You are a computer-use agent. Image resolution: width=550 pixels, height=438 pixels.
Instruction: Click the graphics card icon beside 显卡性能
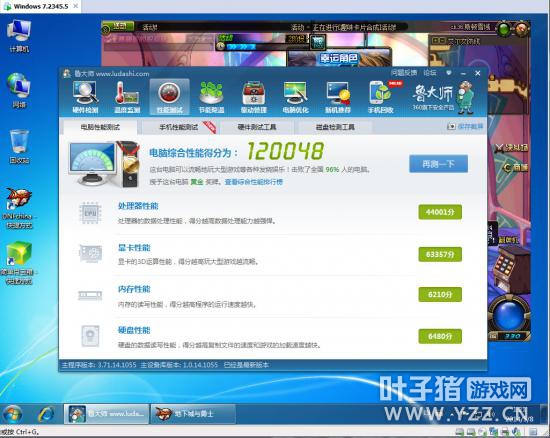90,254
